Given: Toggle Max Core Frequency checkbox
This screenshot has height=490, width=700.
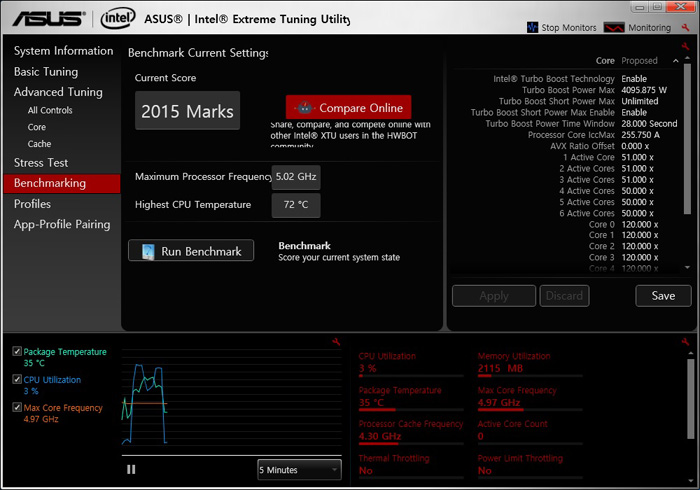Looking at the screenshot, I should [17, 407].
